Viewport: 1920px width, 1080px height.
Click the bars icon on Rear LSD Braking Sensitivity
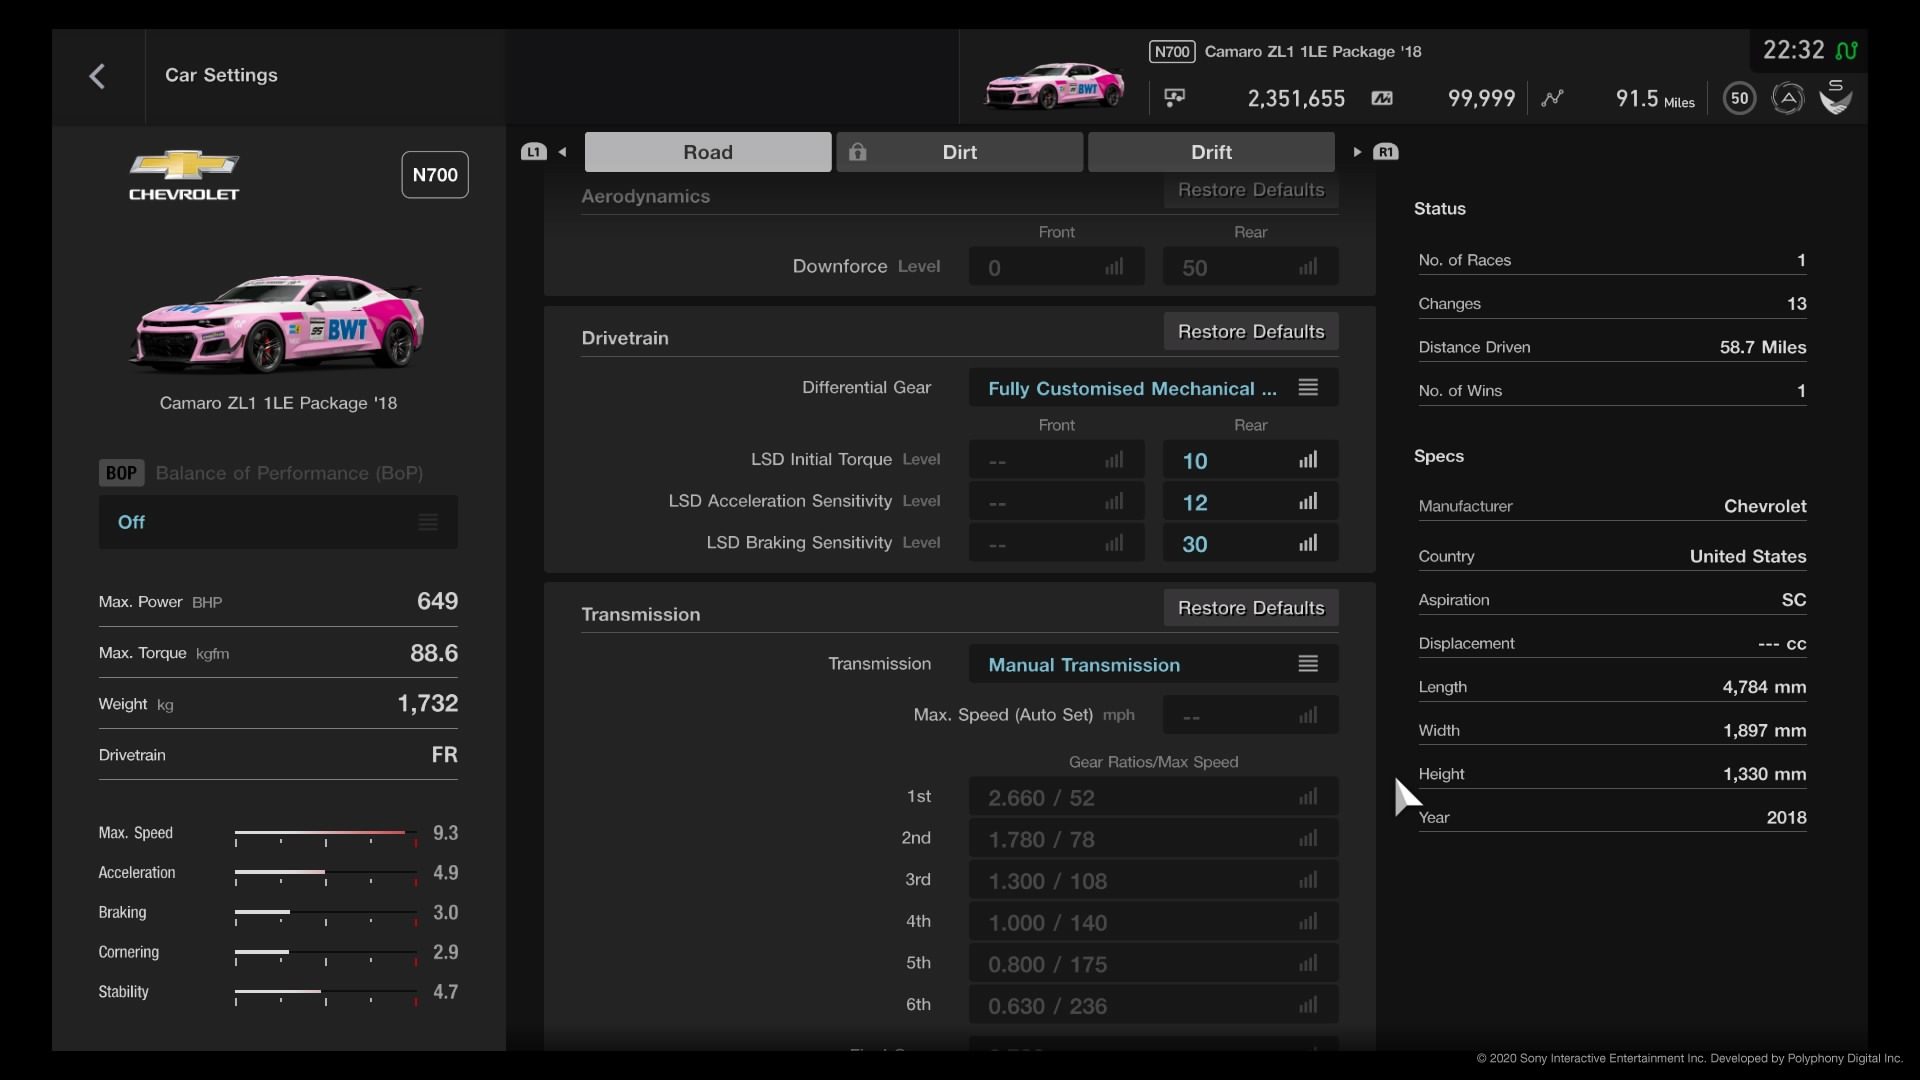click(1308, 544)
